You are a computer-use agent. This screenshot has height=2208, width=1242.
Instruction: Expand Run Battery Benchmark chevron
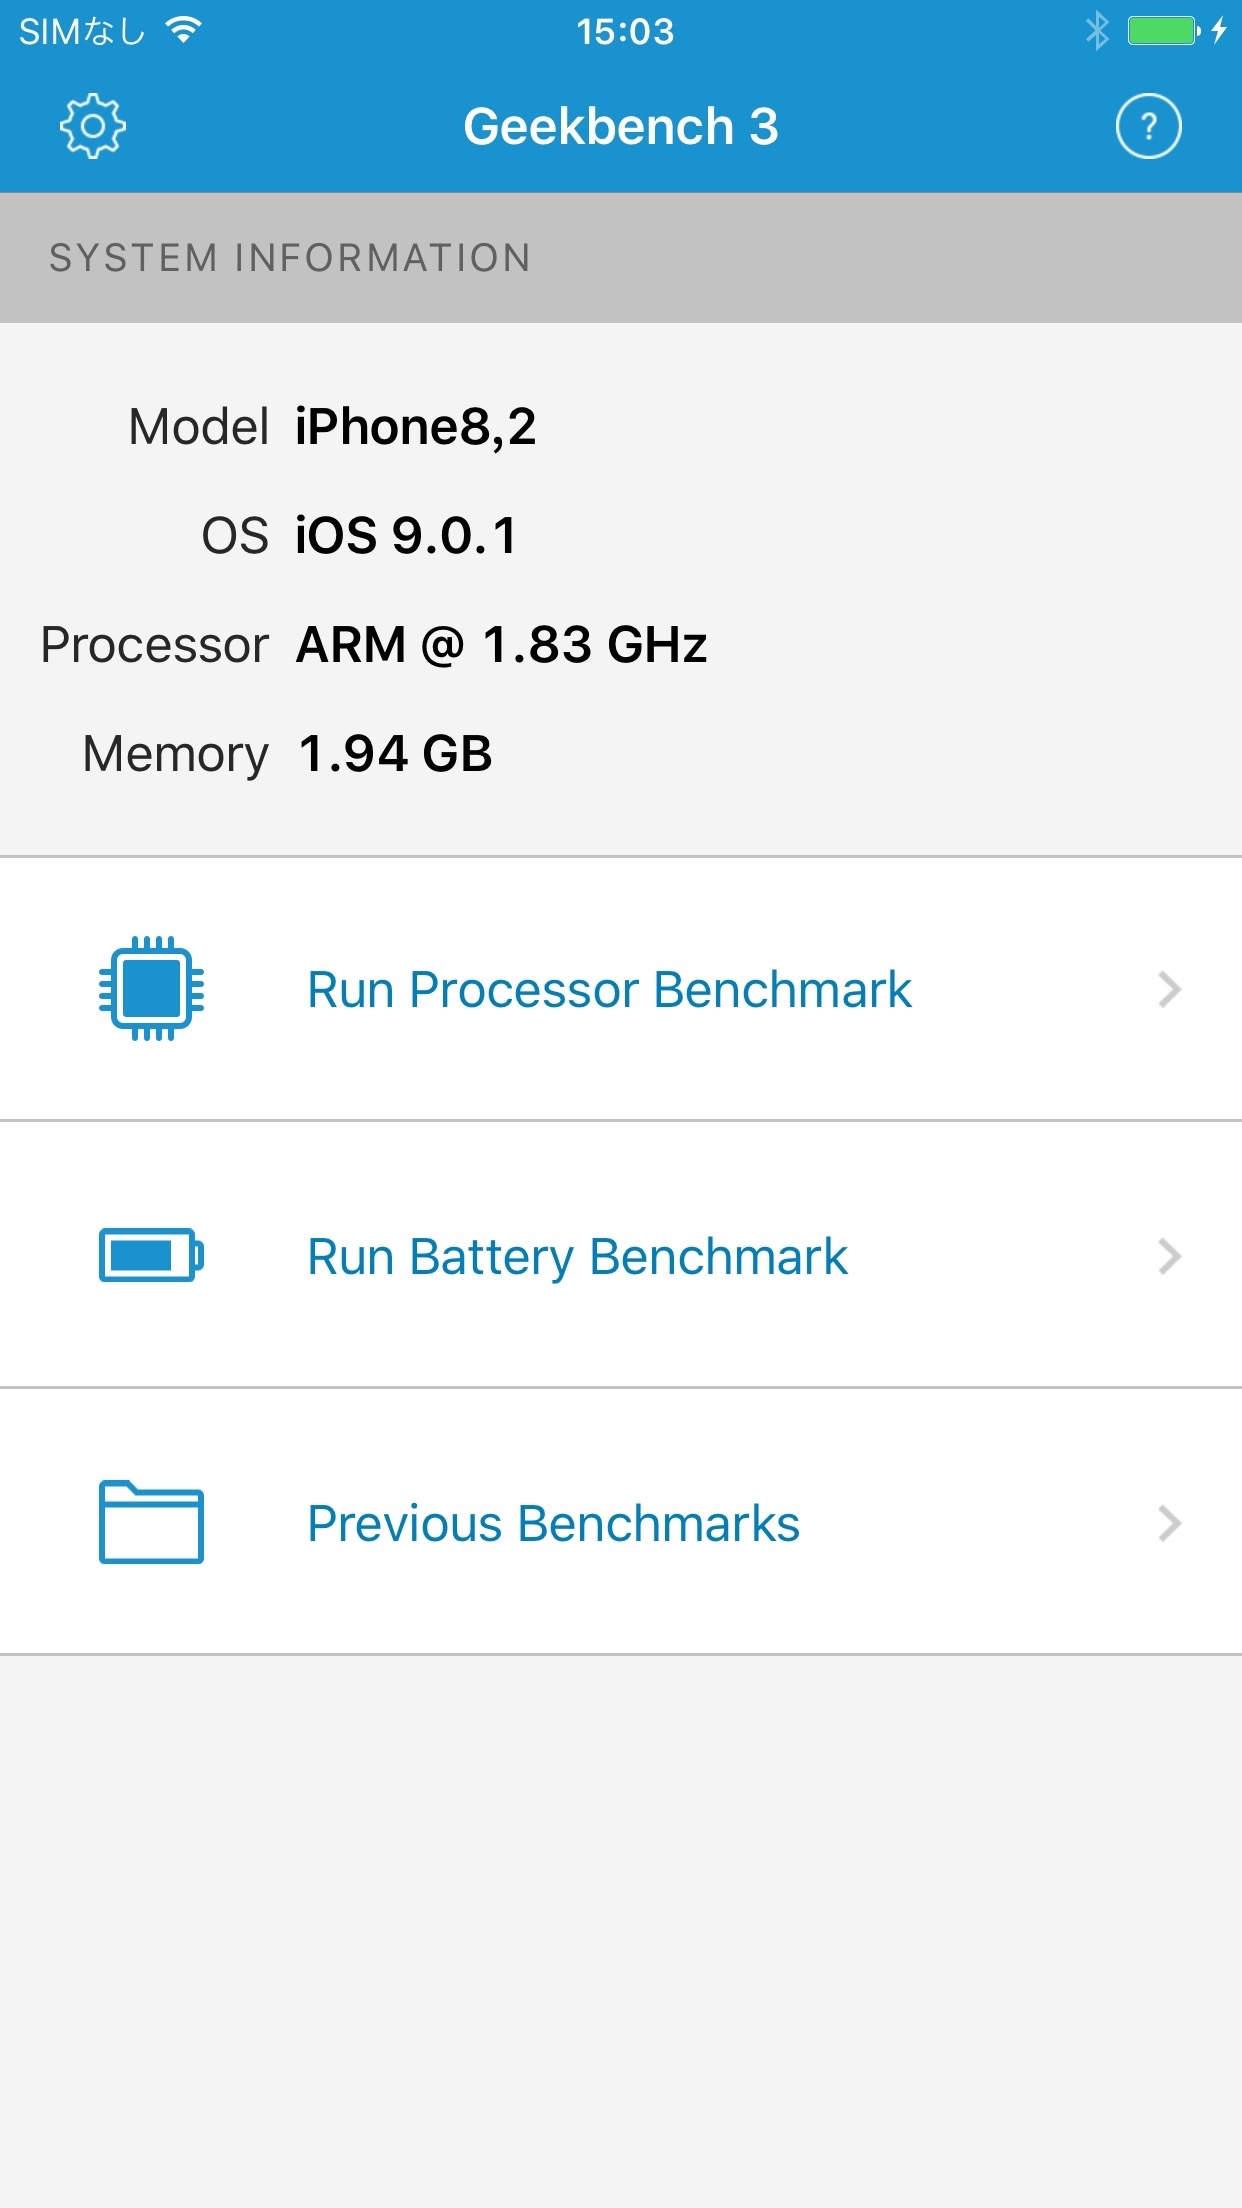point(1169,1256)
